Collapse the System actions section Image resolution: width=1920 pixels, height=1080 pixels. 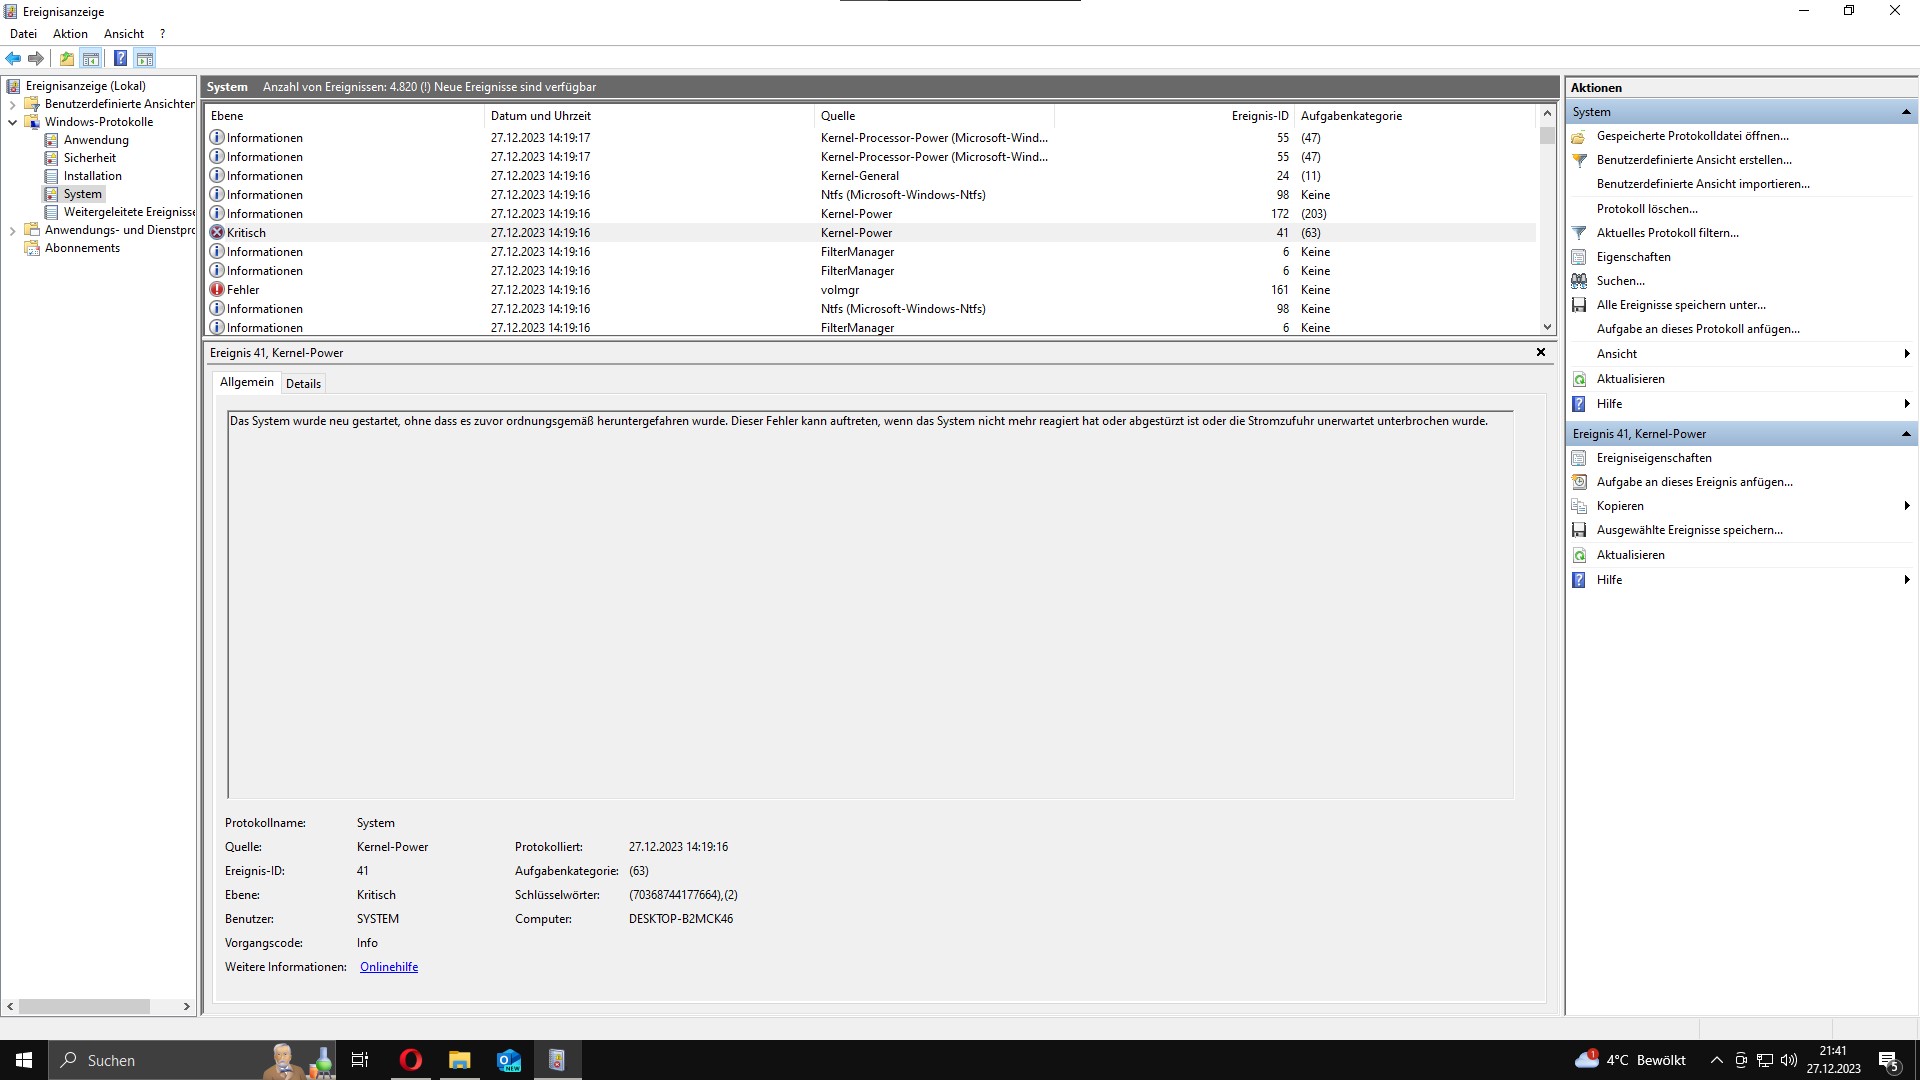pos(1905,112)
